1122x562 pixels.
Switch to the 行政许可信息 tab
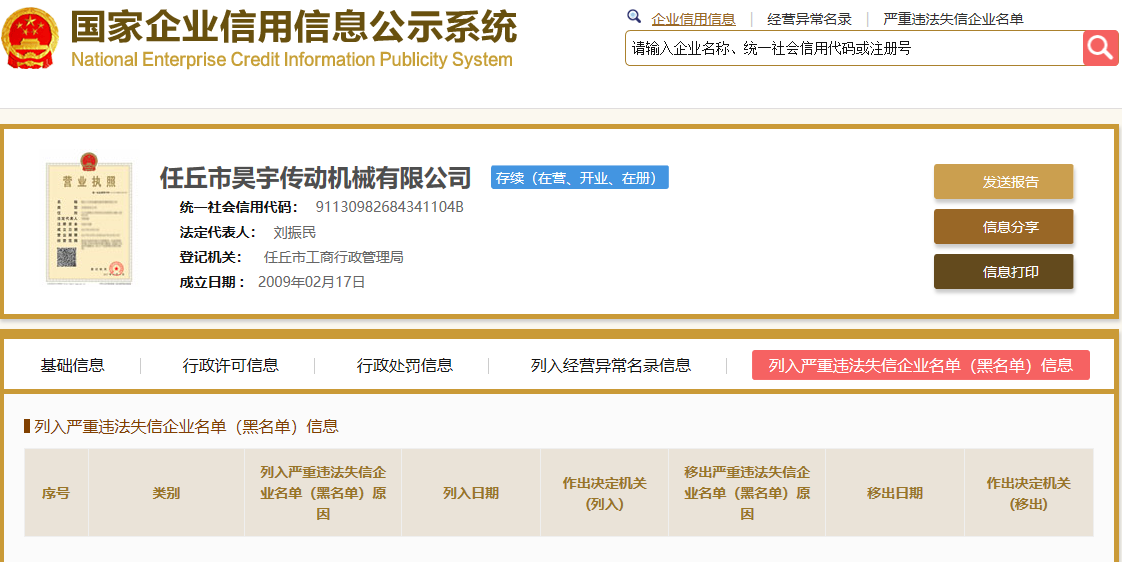[x=230, y=365]
